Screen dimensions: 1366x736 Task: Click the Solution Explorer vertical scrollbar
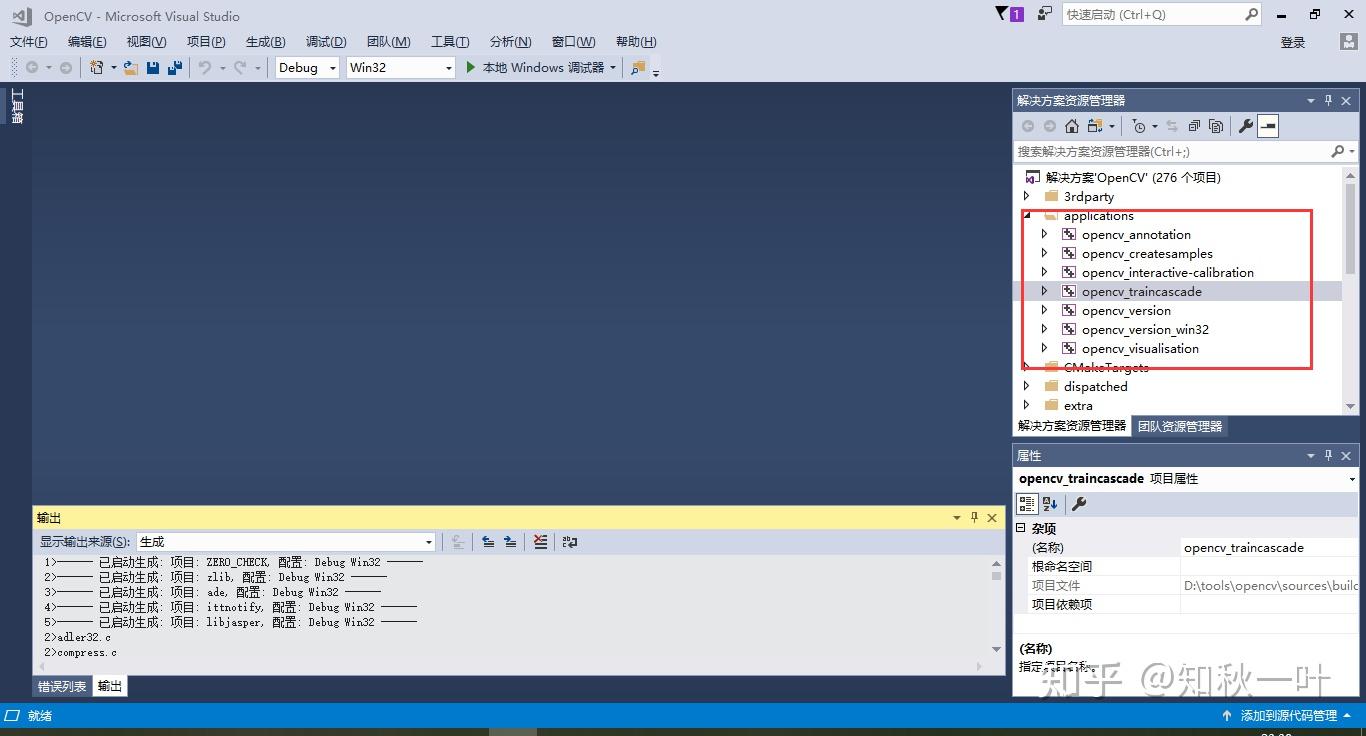click(1351, 290)
